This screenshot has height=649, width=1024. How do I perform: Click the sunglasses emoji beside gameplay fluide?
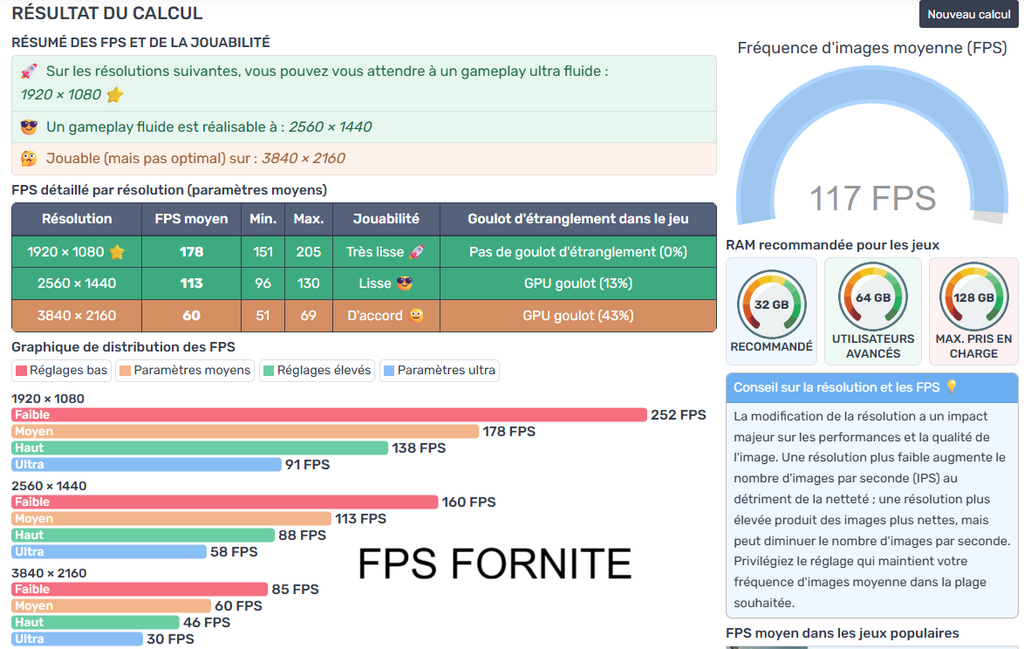pos(29,127)
